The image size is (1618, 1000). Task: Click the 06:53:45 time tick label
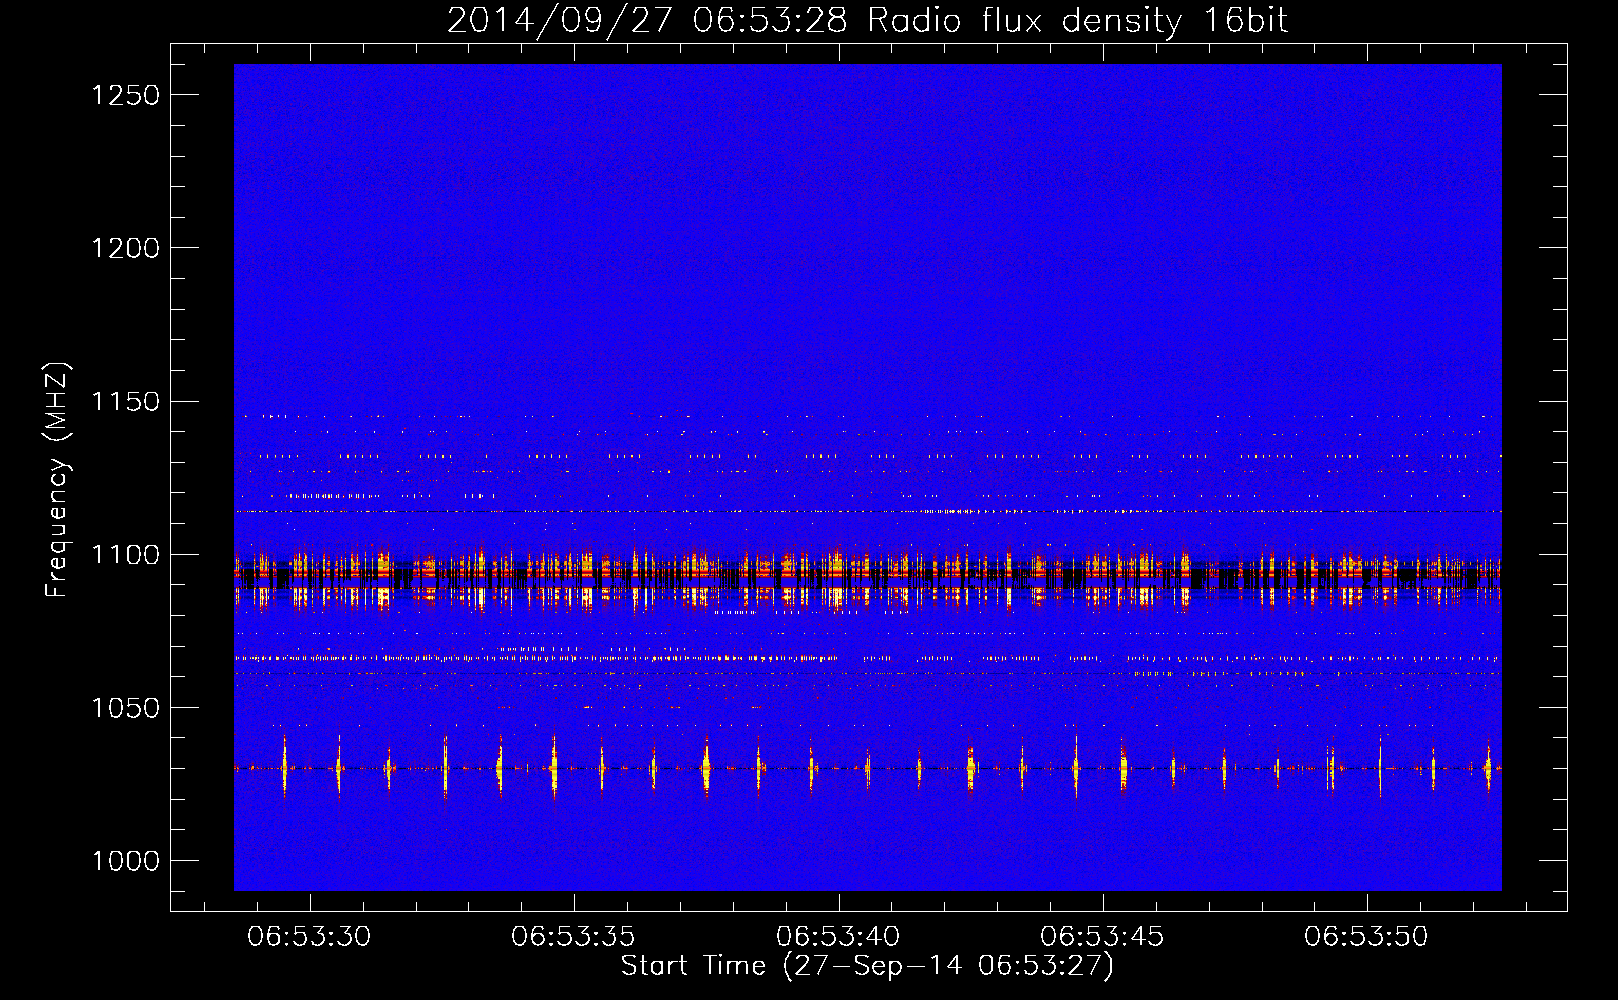point(1102,937)
